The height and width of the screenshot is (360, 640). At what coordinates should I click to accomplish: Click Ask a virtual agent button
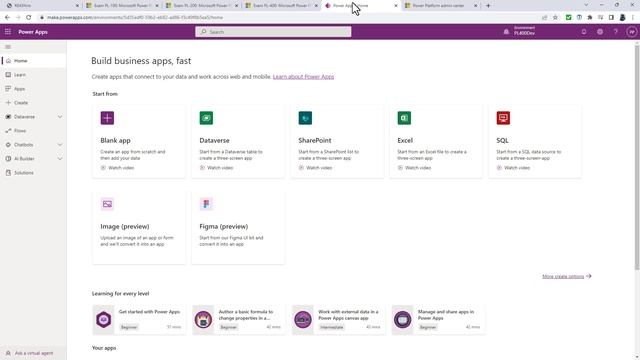33,353
